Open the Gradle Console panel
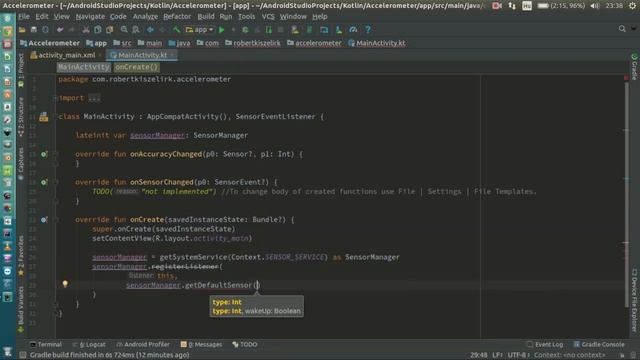This screenshot has width=640, height=360. tap(599, 344)
